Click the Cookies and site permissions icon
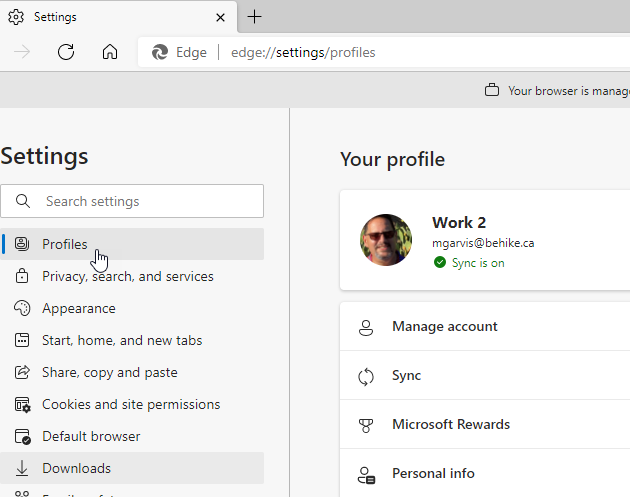Screen dimensions: 630x497 pyautogui.click(x=22, y=404)
